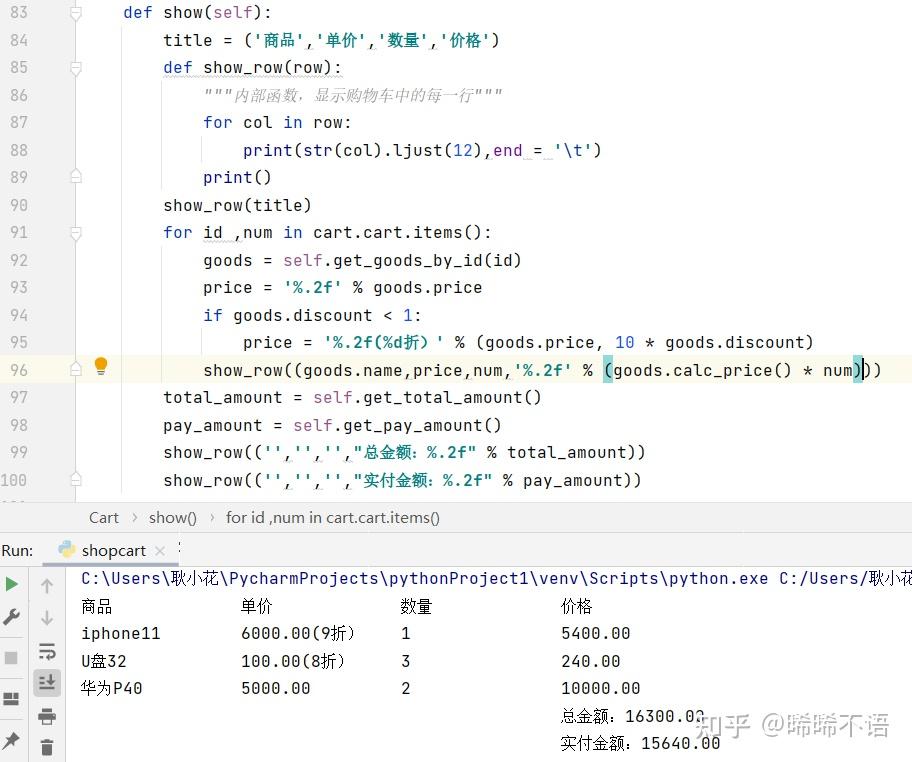The image size is (912, 762).
Task: Print the console output
Action: pos(47,715)
